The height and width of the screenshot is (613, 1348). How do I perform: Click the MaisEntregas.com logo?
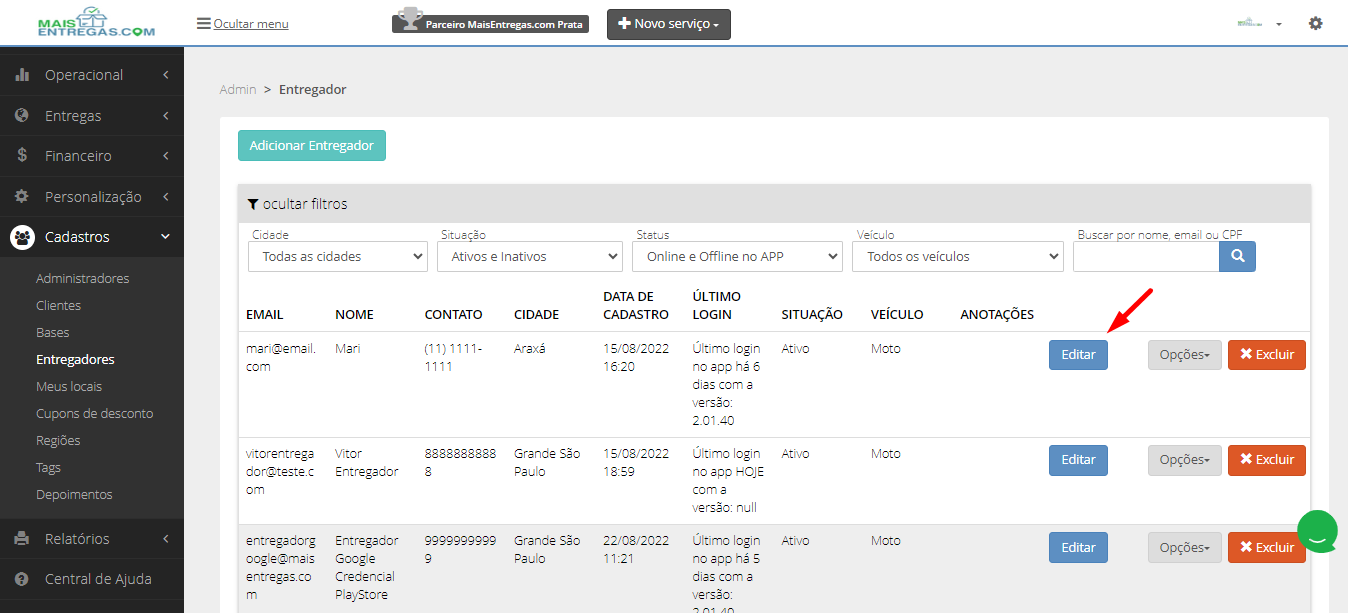click(x=95, y=22)
